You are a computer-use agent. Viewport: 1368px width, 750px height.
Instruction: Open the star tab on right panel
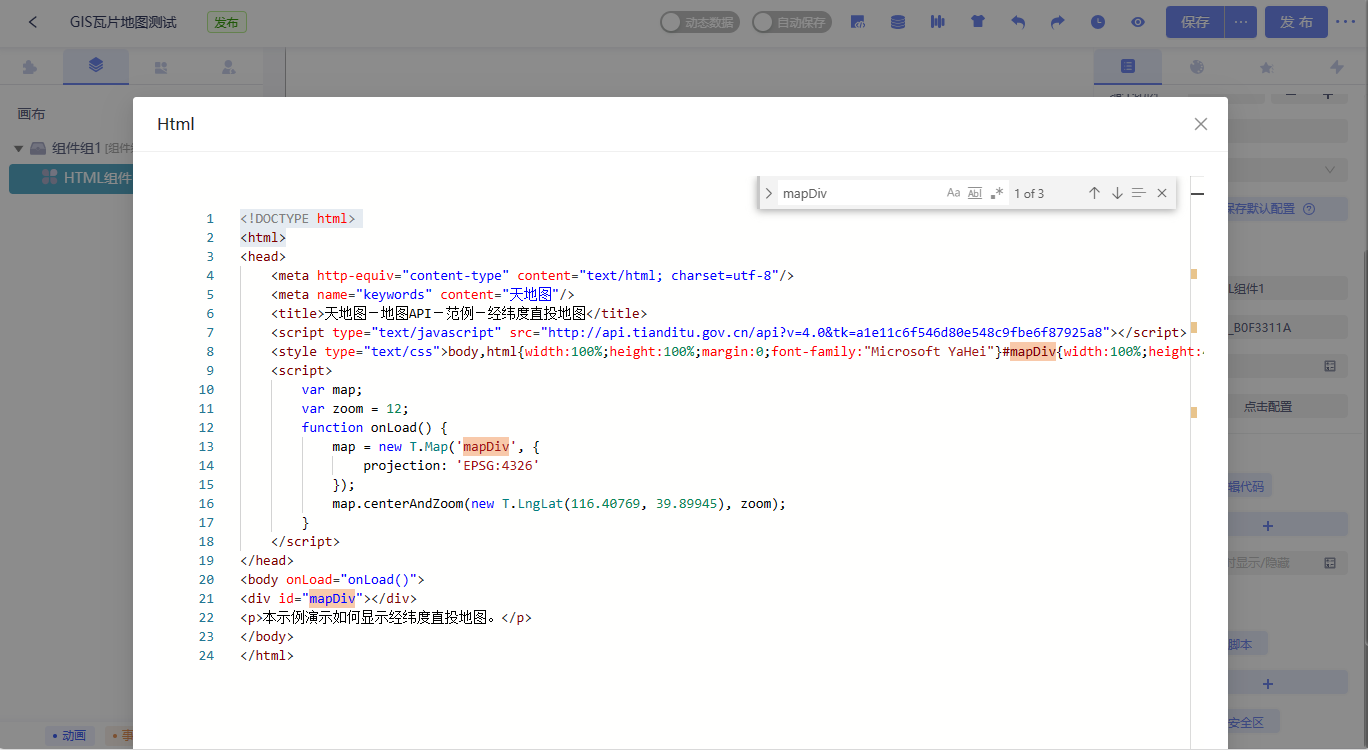(x=1266, y=67)
